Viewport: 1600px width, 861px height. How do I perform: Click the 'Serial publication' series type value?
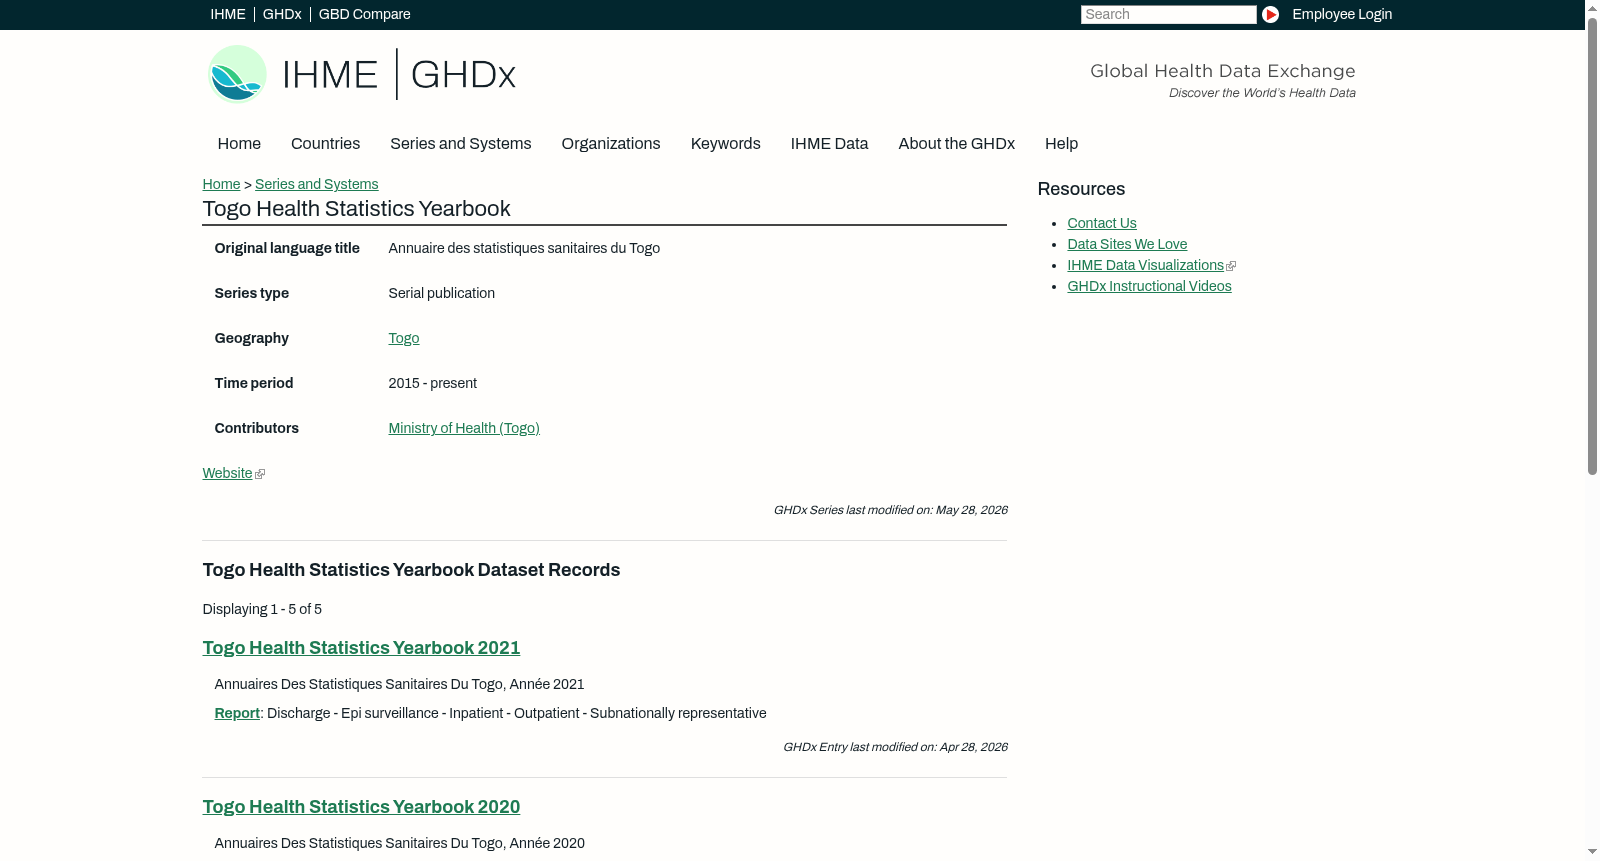click(441, 293)
